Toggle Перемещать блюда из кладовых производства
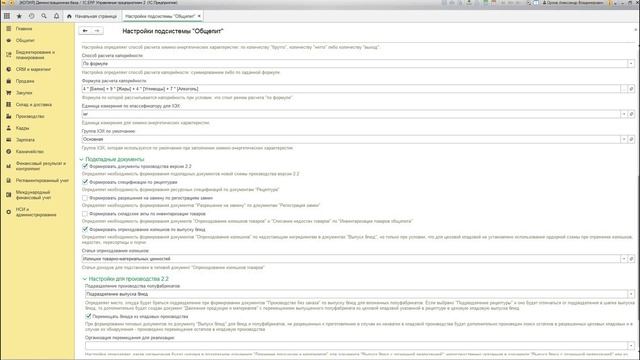 tap(88, 316)
